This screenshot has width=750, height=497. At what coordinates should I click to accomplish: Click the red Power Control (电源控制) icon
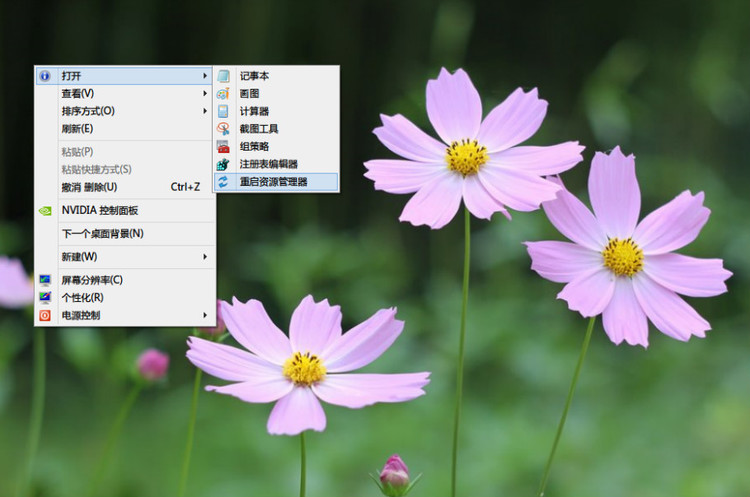pos(45,315)
